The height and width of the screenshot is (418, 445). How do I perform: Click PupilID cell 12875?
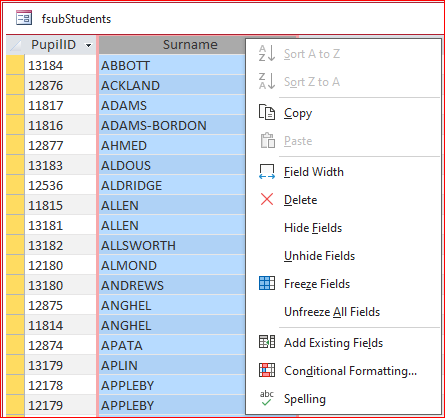point(60,305)
